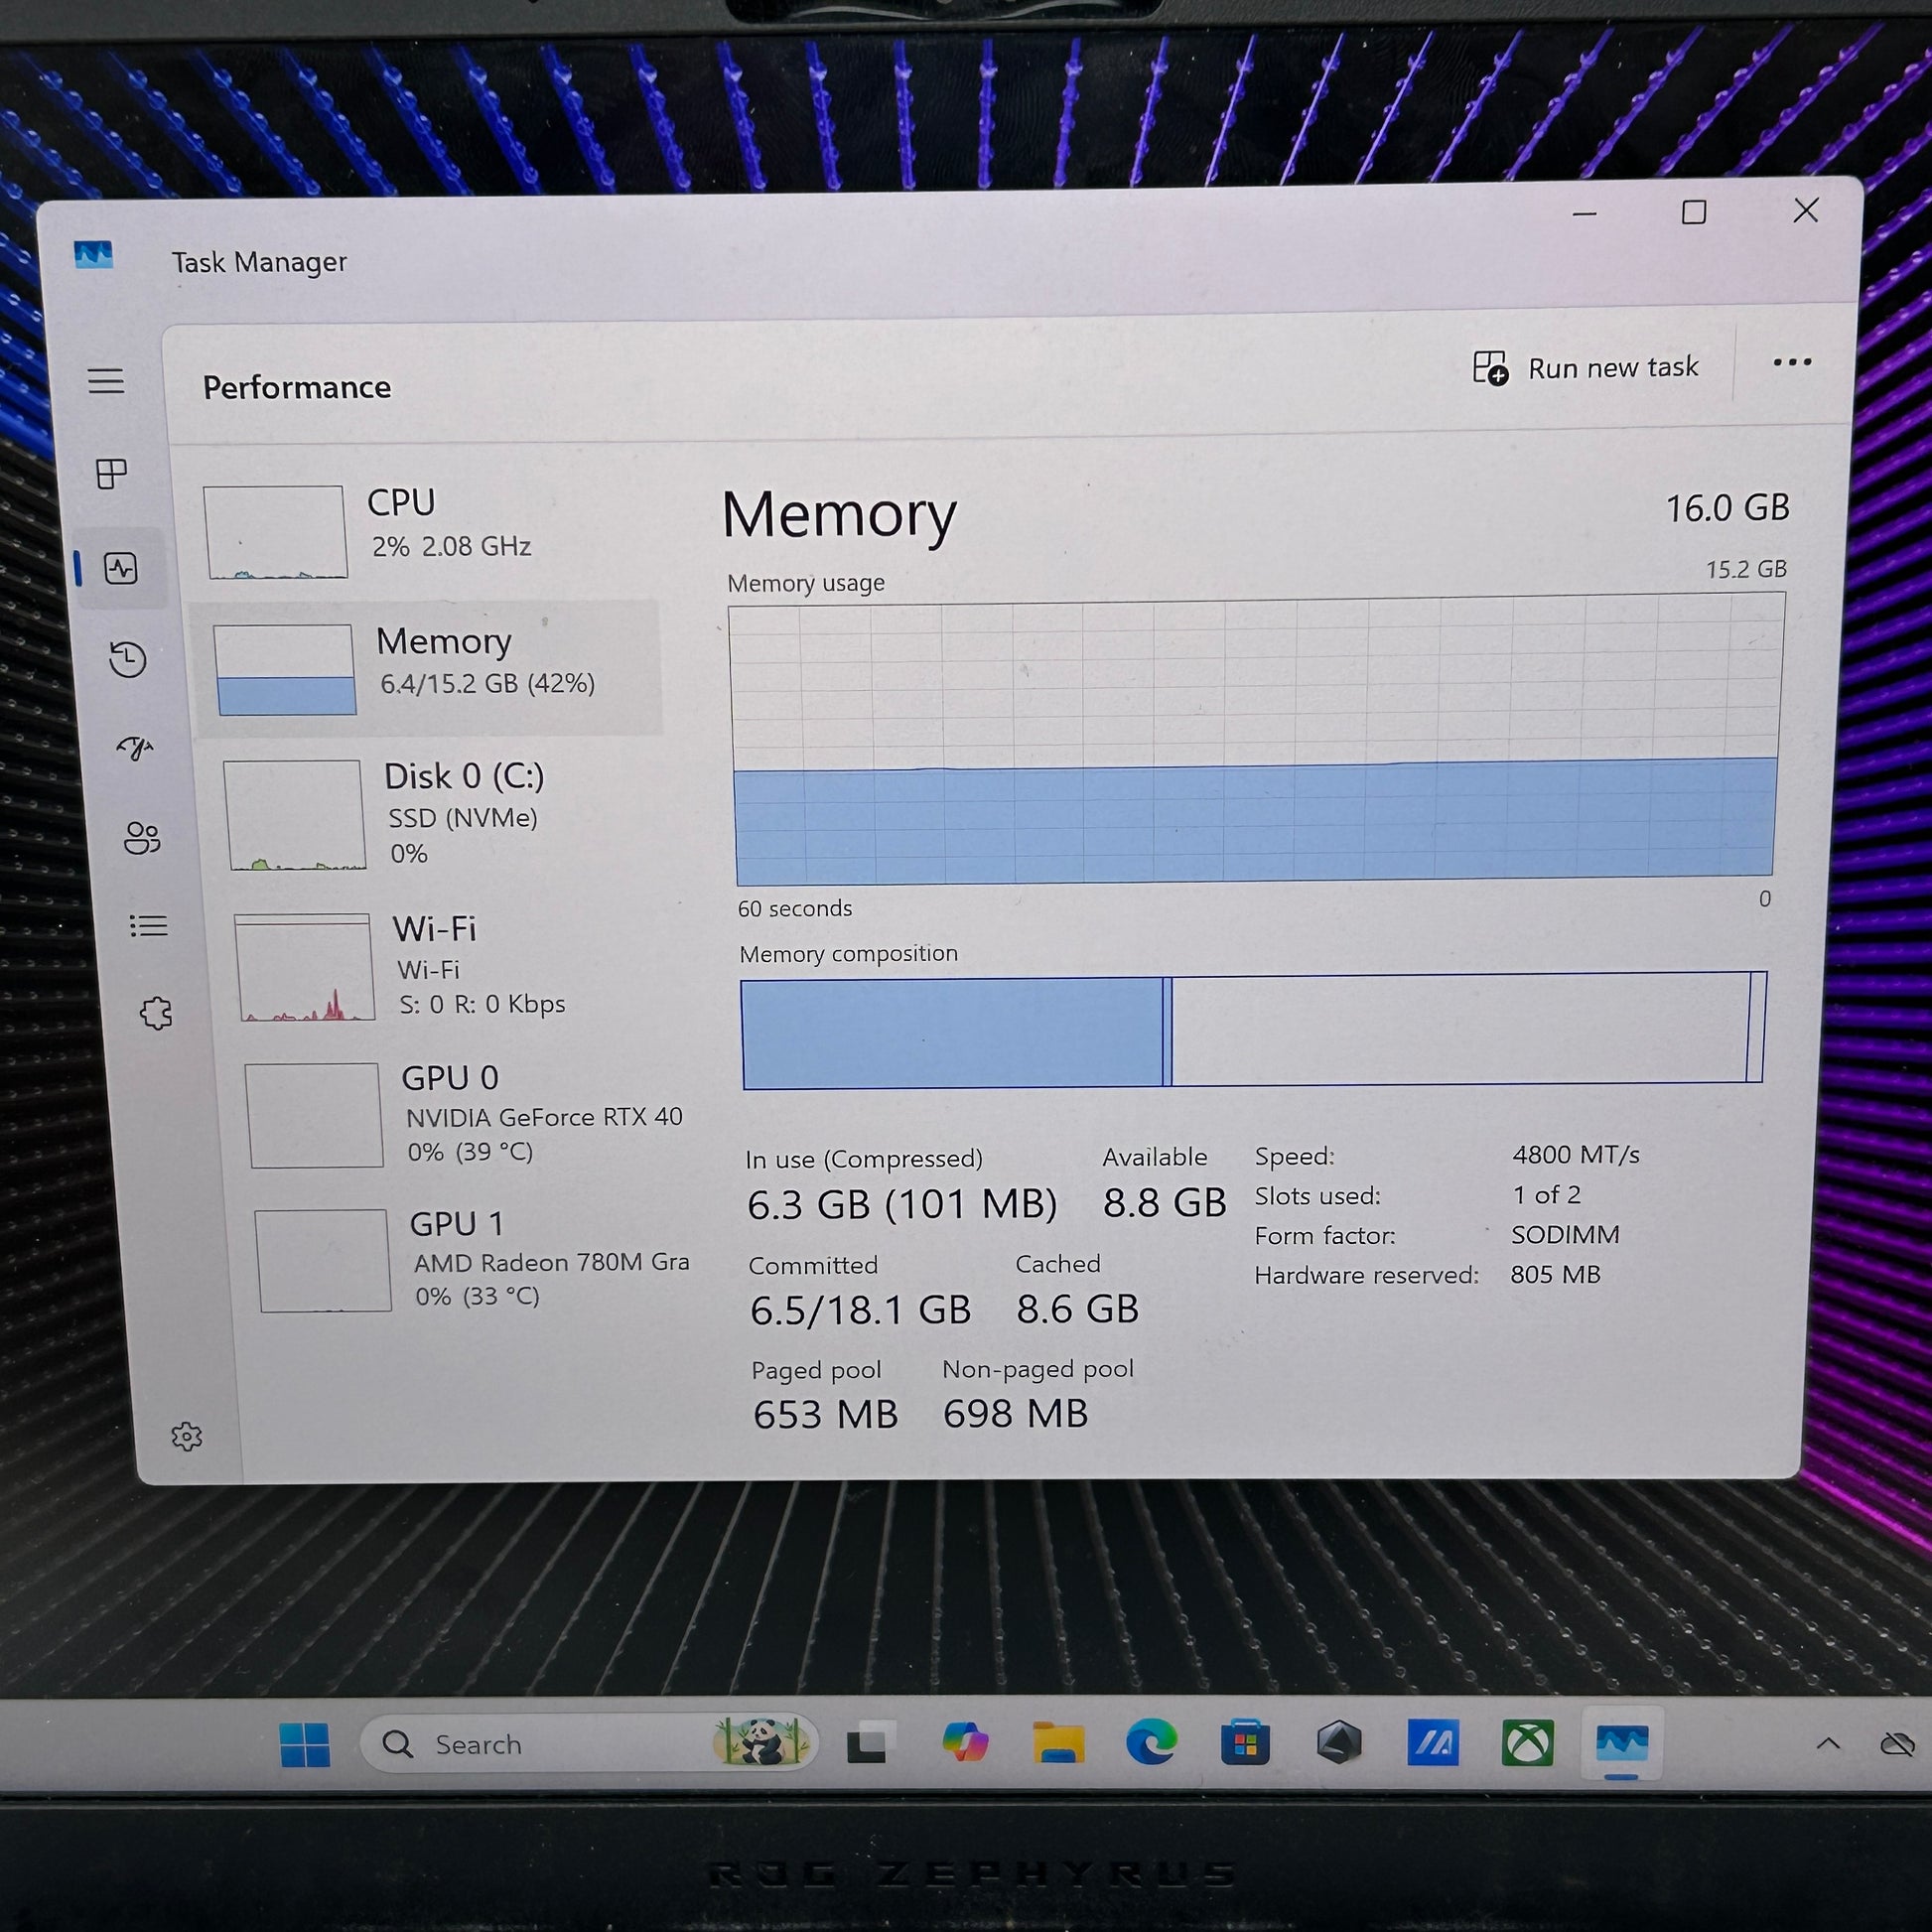1932x1932 pixels.
Task: Open Microsoft Edge from the taskbar
Action: pos(1151,1744)
